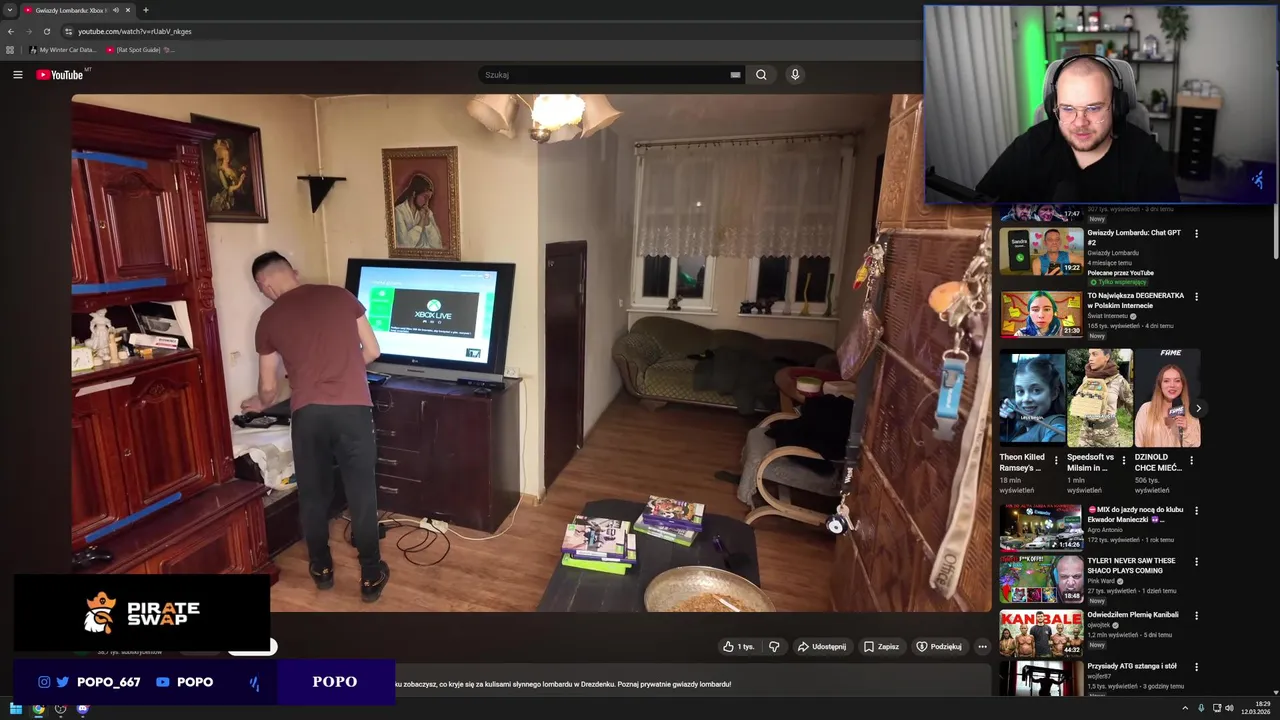This screenshot has width=1280, height=720.
Task: Expand the browser tab search dropdown
Action: [10, 10]
